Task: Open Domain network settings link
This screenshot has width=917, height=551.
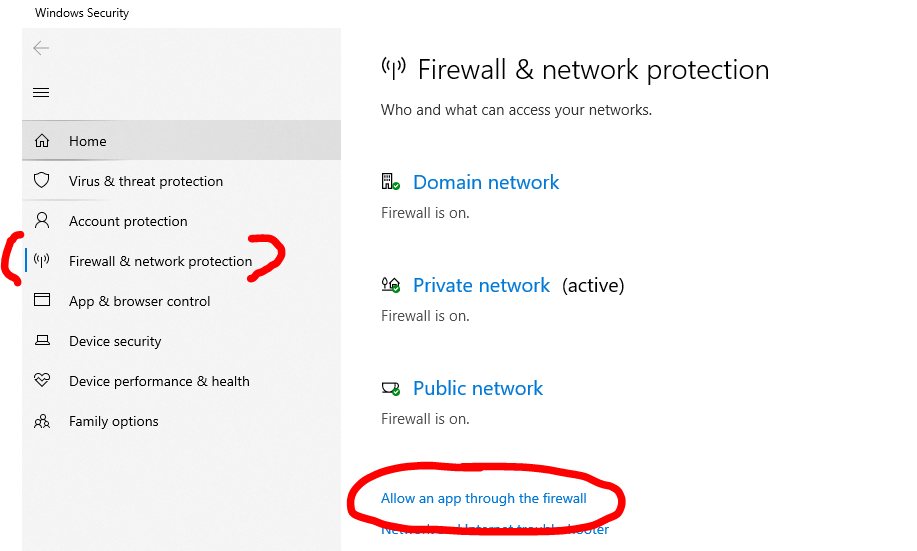Action: [x=486, y=182]
